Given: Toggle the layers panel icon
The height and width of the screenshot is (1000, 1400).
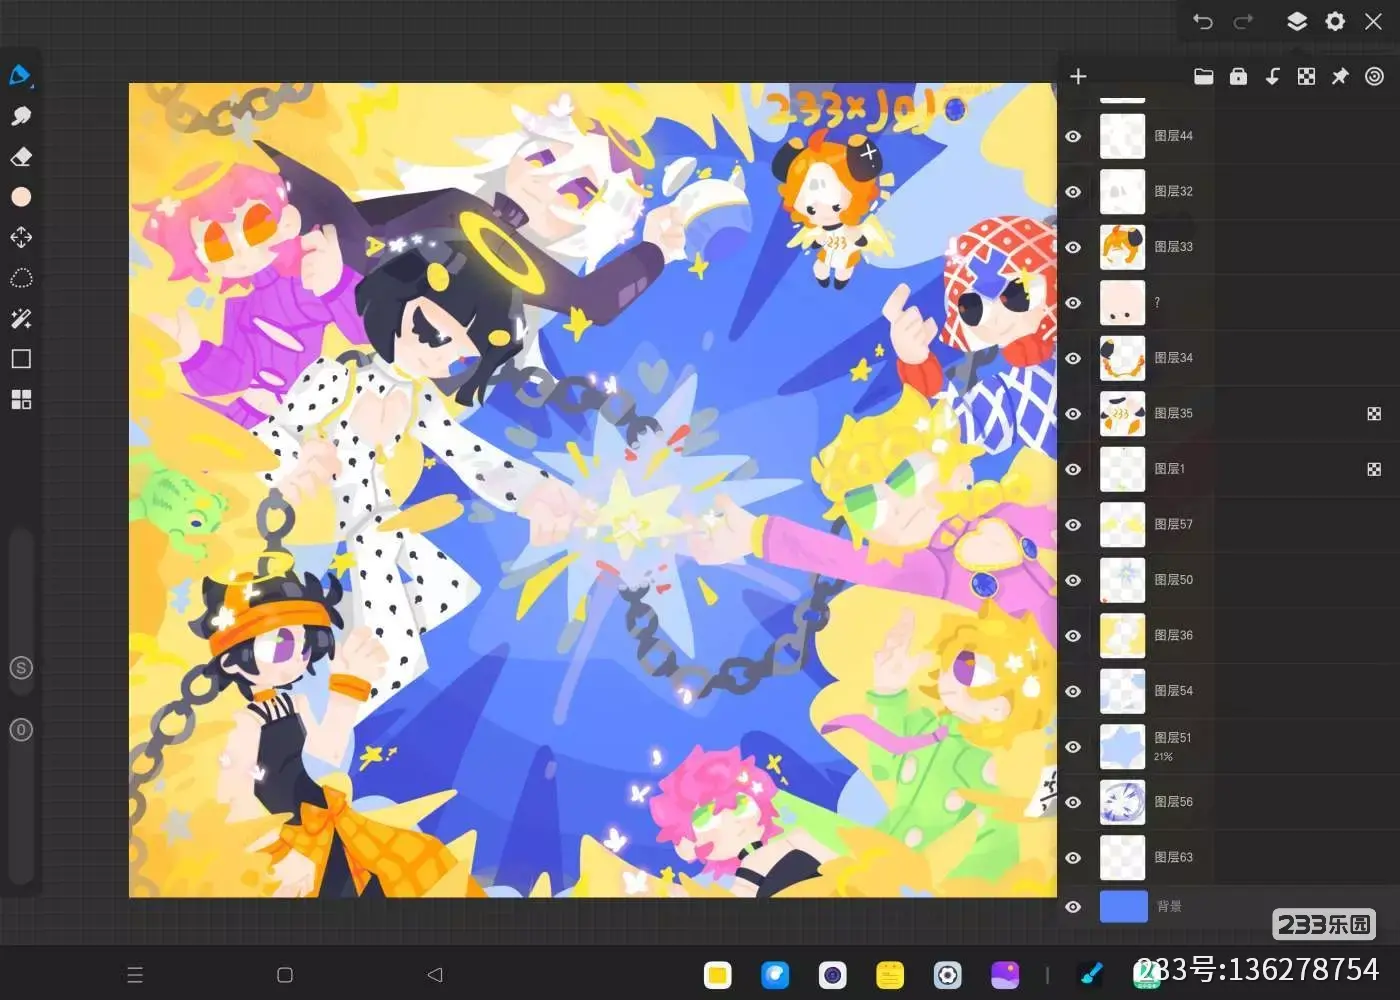Looking at the screenshot, I should tap(1297, 21).
